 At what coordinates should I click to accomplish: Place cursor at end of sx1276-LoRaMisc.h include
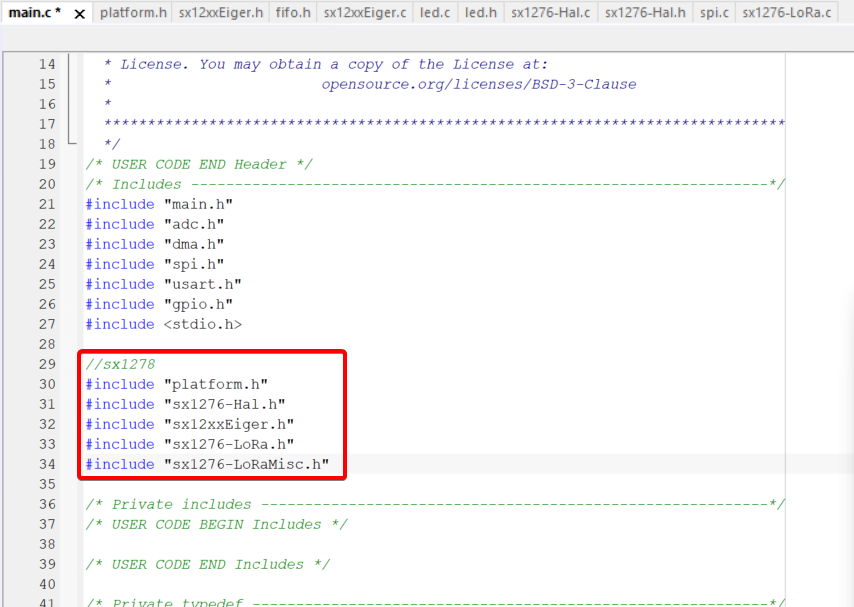(x=331, y=464)
